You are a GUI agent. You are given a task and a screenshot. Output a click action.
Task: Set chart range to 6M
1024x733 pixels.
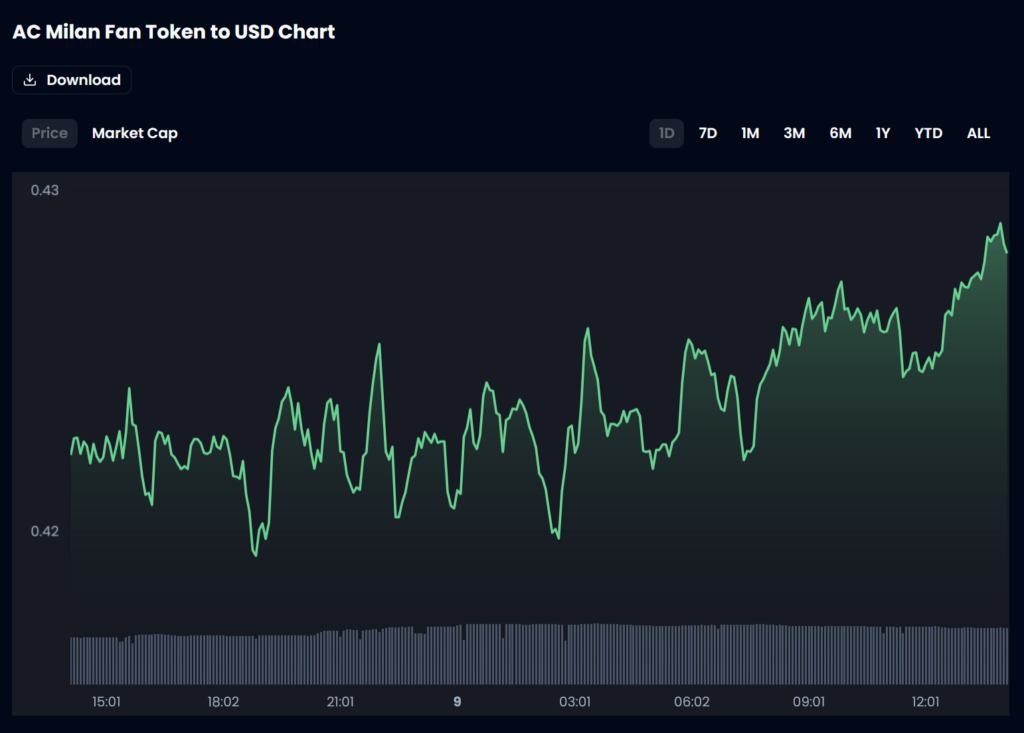click(x=840, y=133)
